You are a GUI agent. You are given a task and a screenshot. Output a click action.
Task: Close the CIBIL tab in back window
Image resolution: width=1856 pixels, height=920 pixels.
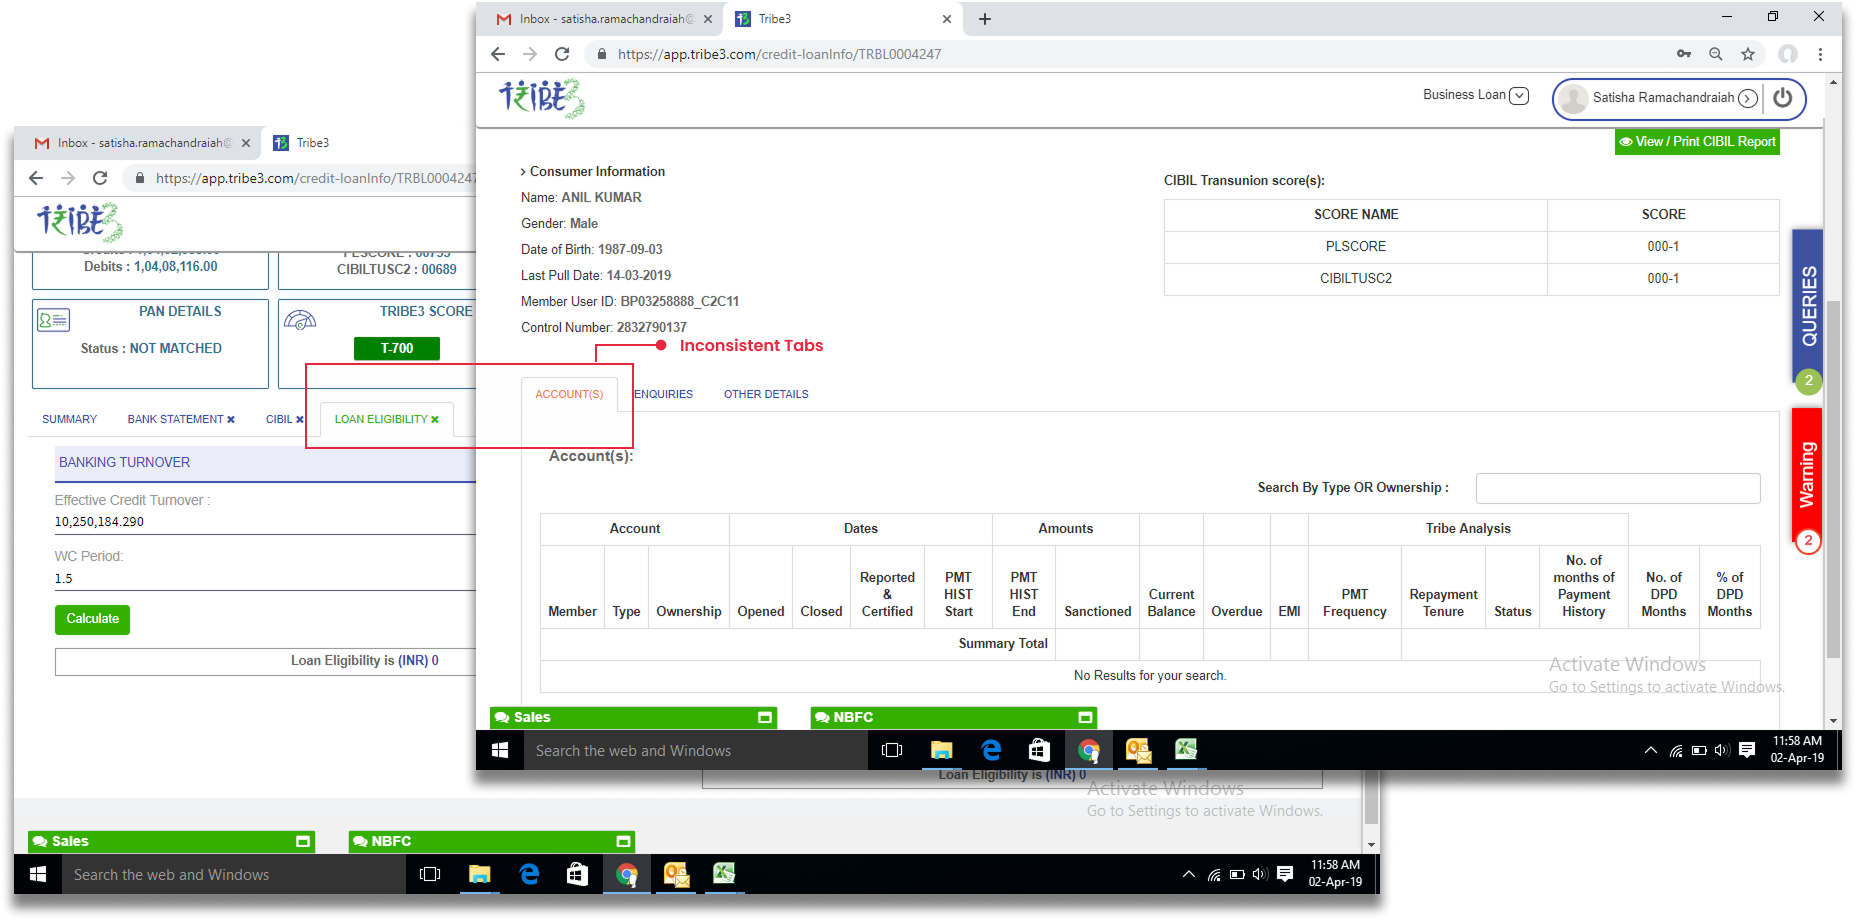coord(299,420)
